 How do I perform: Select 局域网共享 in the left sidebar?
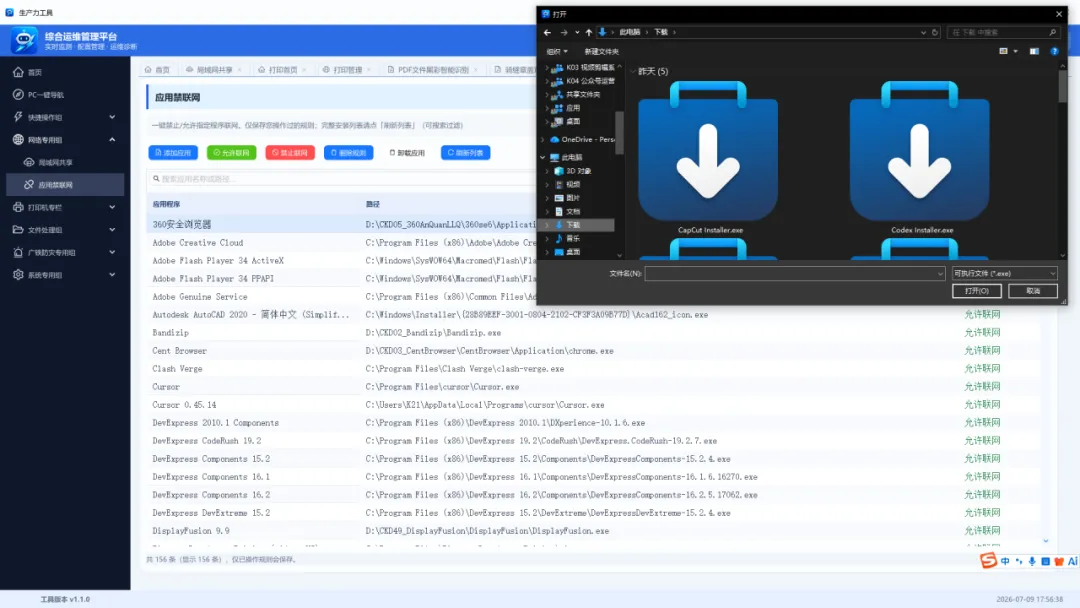[65, 163]
